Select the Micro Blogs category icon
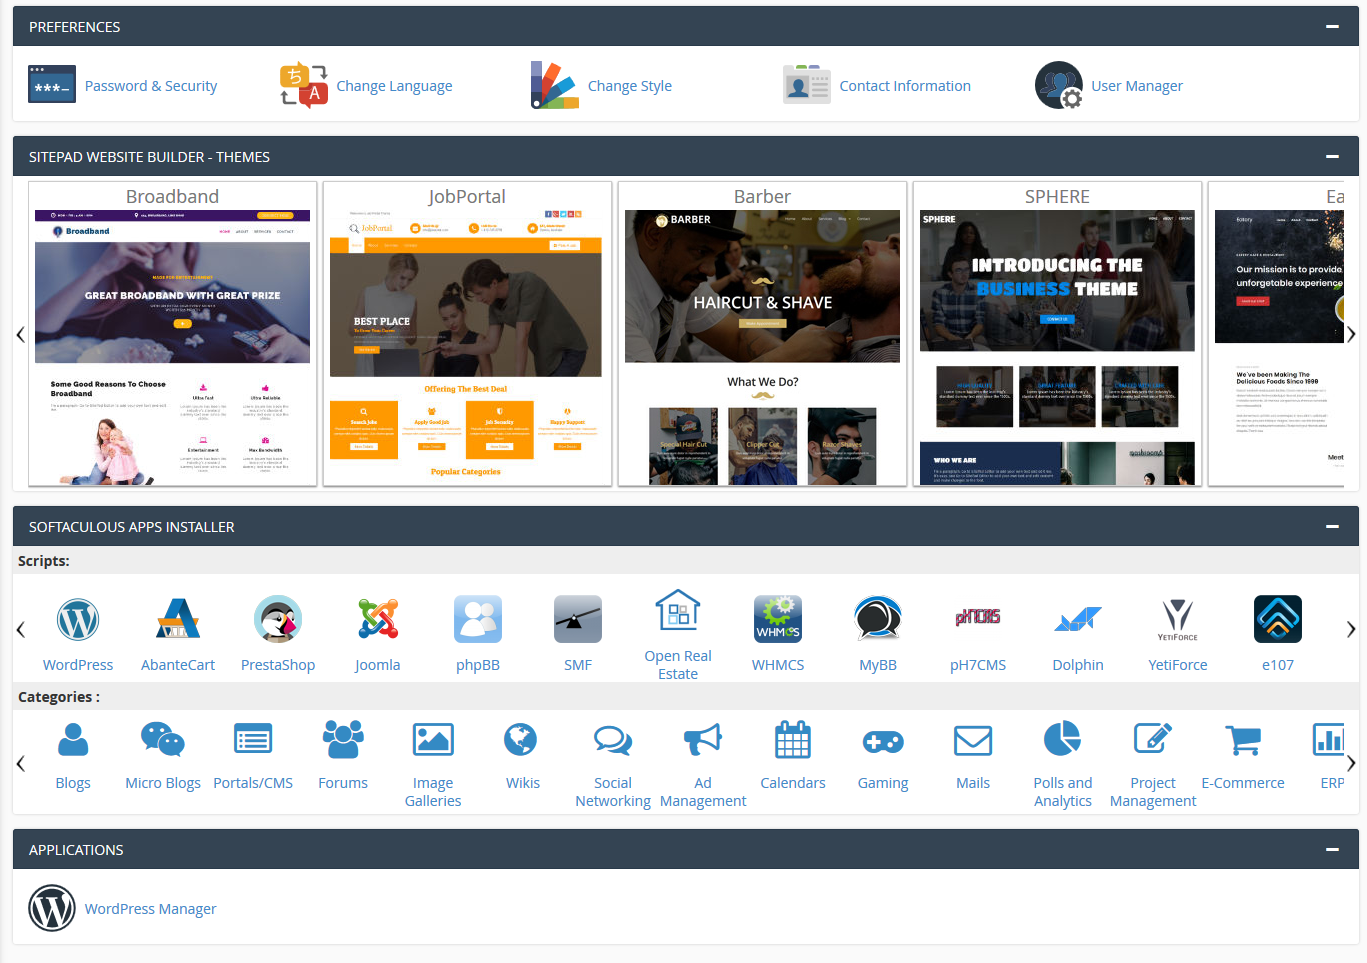The image size is (1367, 963). pyautogui.click(x=163, y=740)
